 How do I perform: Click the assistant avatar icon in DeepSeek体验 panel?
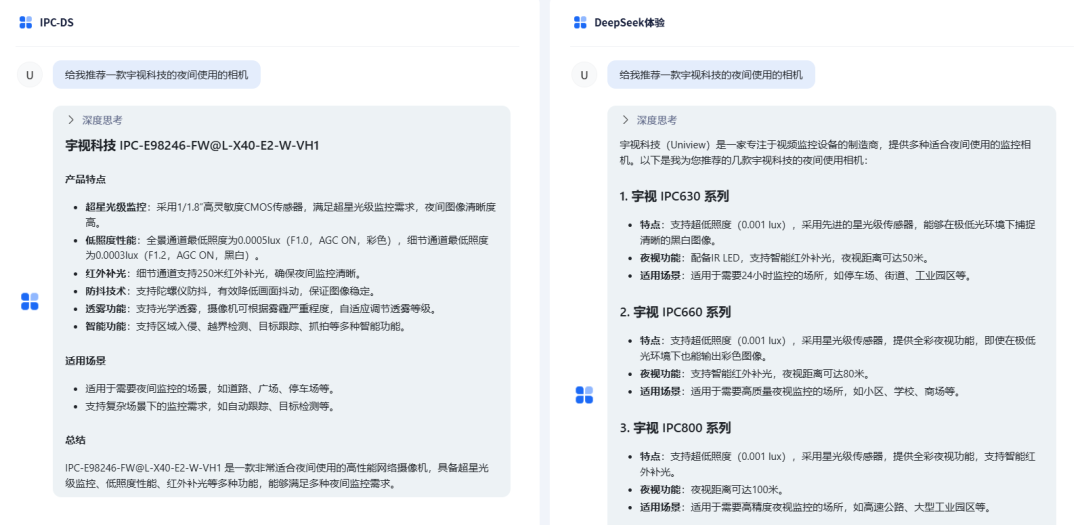[x=584, y=395]
